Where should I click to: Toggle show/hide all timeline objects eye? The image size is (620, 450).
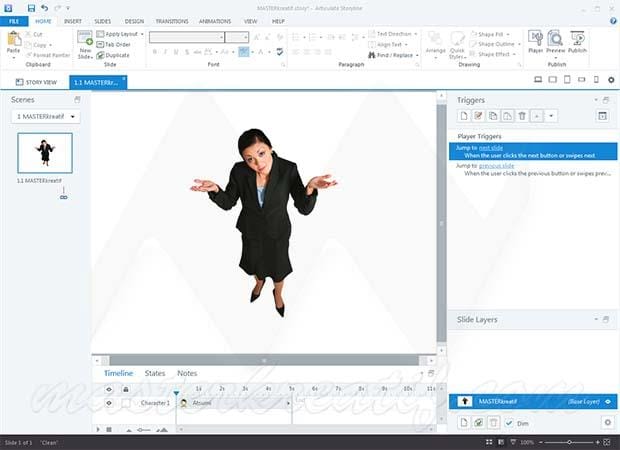(109, 389)
